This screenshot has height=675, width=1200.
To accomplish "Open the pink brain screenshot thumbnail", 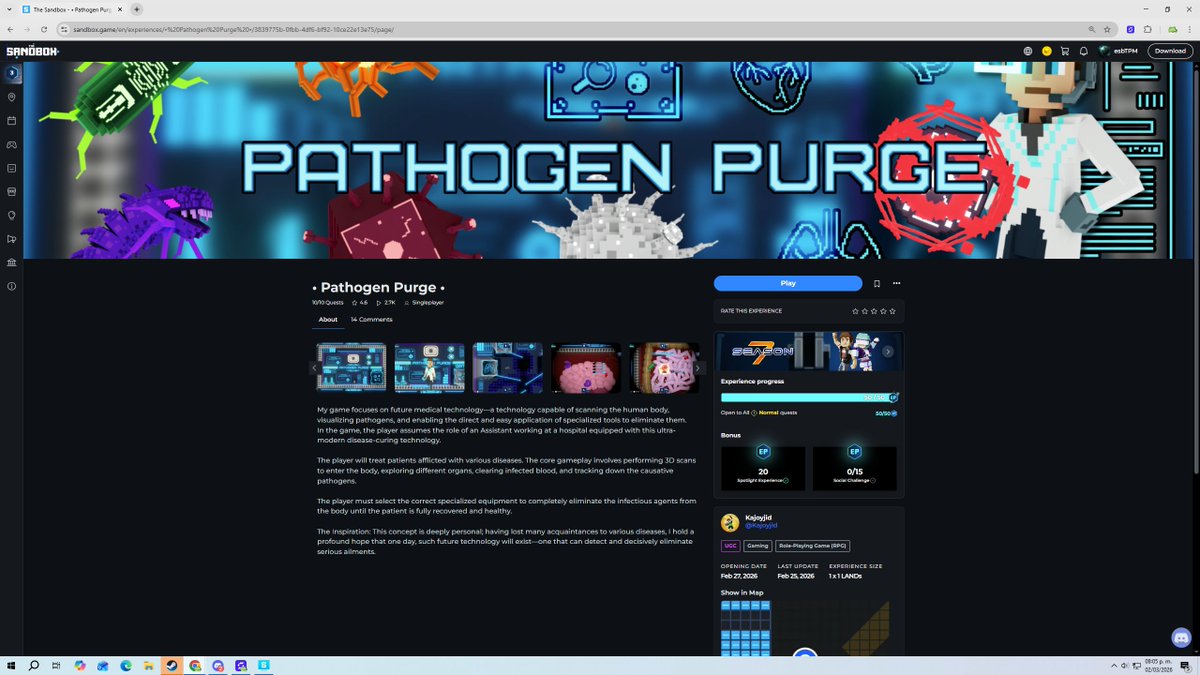I will click(x=585, y=367).
